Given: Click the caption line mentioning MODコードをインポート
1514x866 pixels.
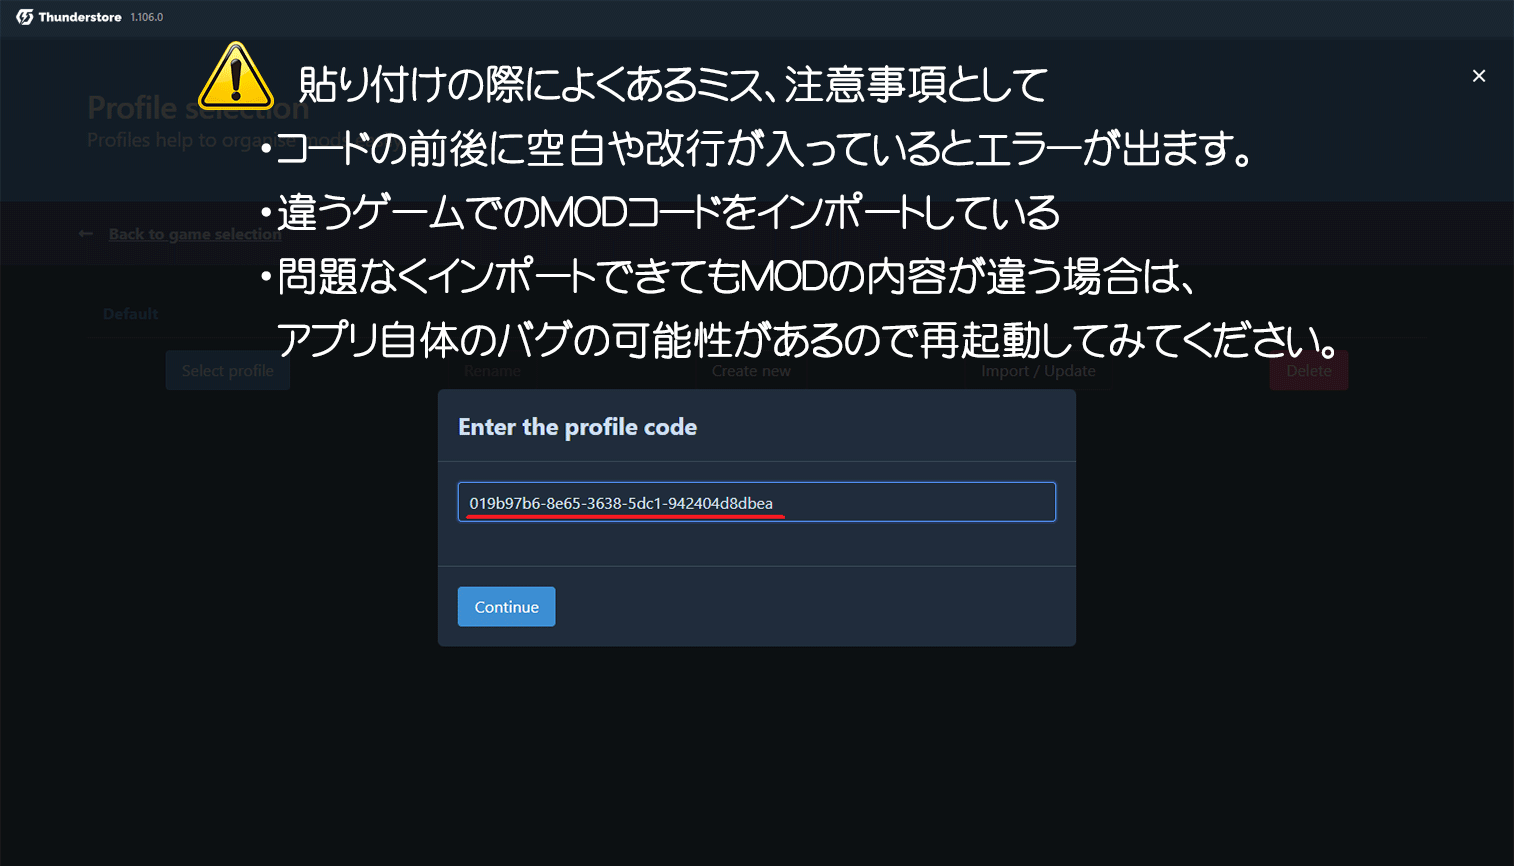Looking at the screenshot, I should (660, 213).
